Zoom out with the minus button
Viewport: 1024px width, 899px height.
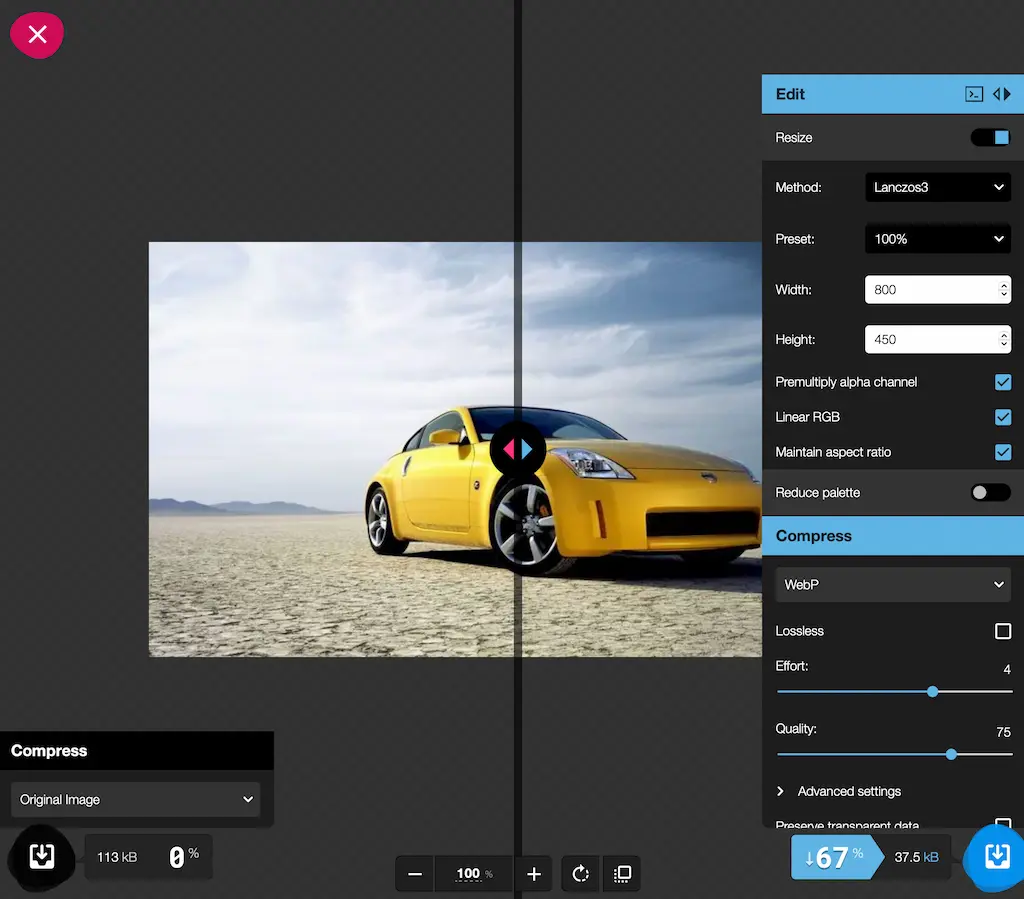pyautogui.click(x=415, y=874)
